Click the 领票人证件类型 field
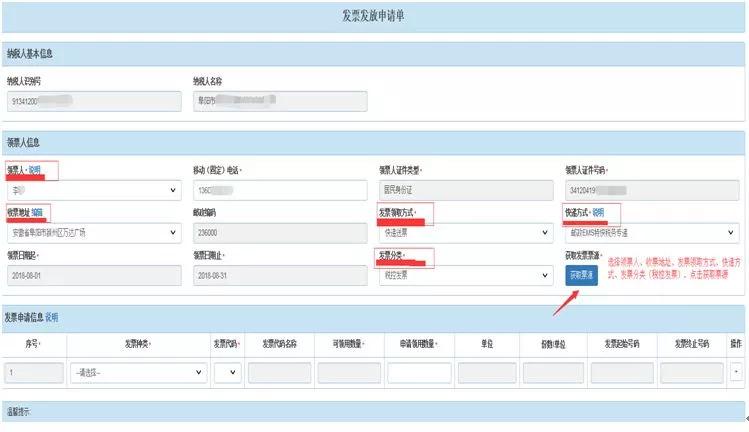The height and width of the screenshot is (432, 749). (x=466, y=190)
